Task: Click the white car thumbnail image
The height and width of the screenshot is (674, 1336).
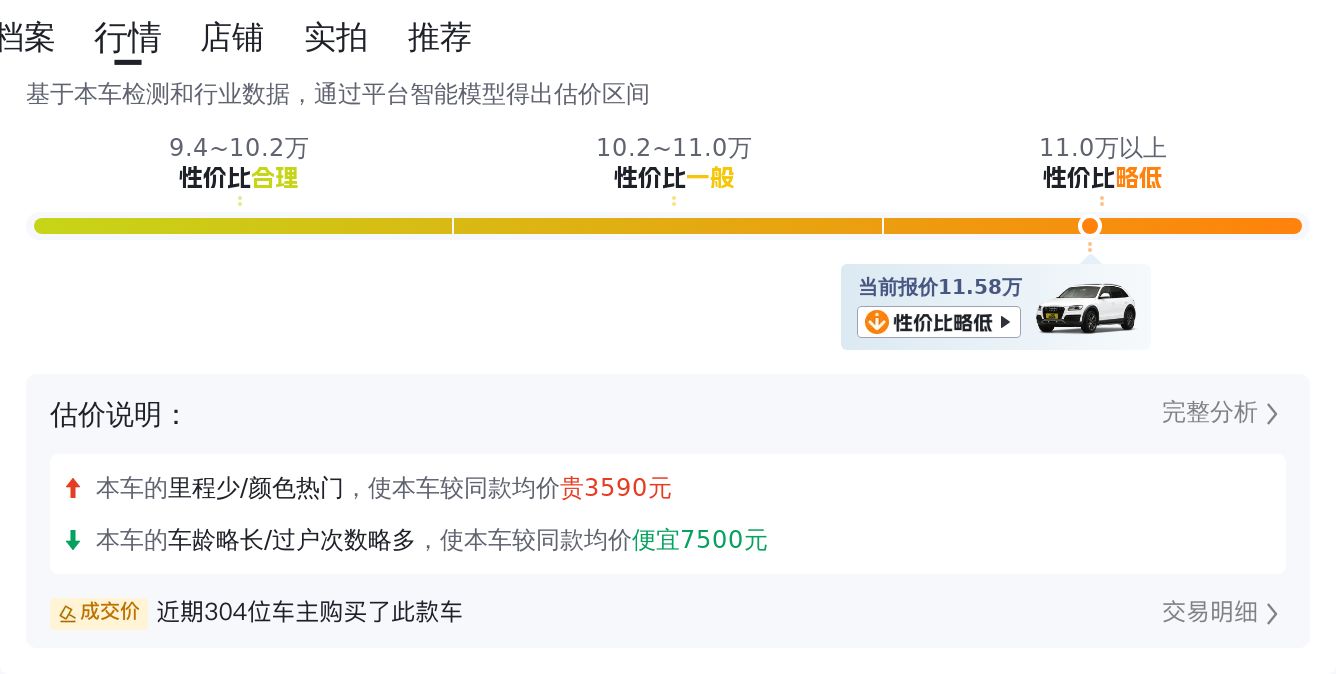Action: (x=1085, y=308)
